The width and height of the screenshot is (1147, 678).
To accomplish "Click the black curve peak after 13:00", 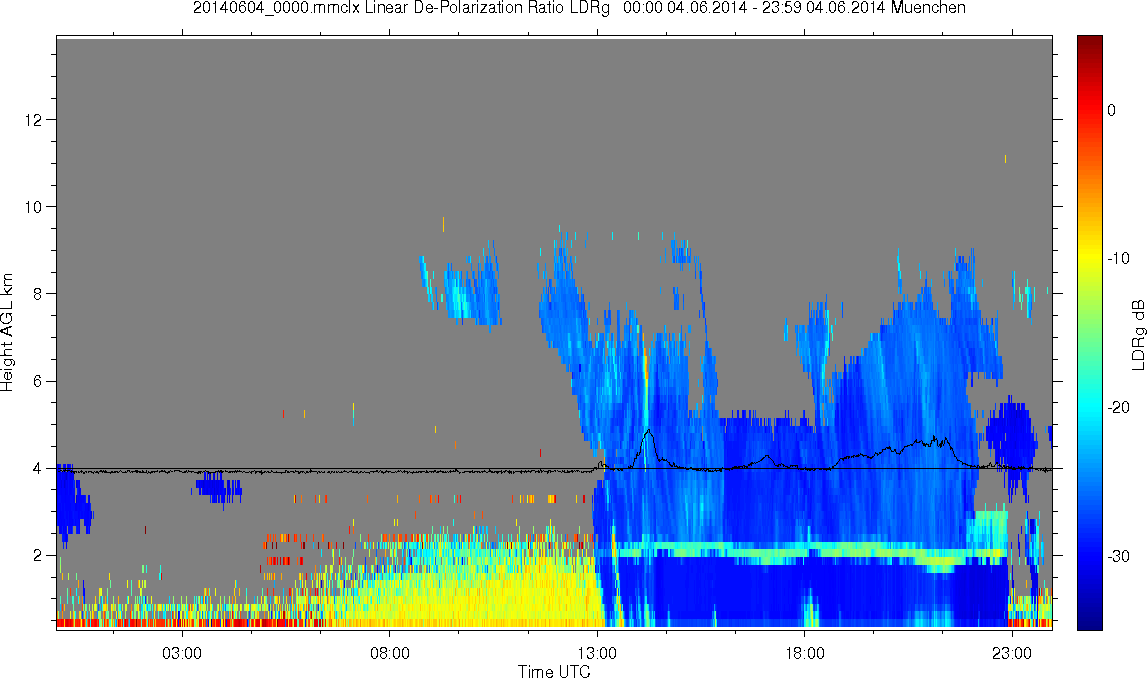I will pyautogui.click(x=647, y=432).
